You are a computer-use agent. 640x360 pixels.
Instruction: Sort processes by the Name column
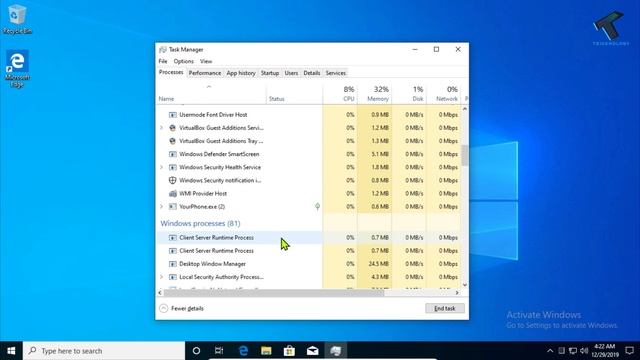[x=211, y=94]
